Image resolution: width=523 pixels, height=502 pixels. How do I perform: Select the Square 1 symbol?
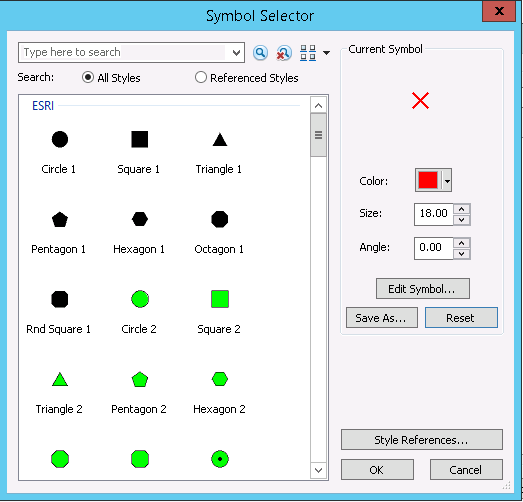[x=139, y=139]
